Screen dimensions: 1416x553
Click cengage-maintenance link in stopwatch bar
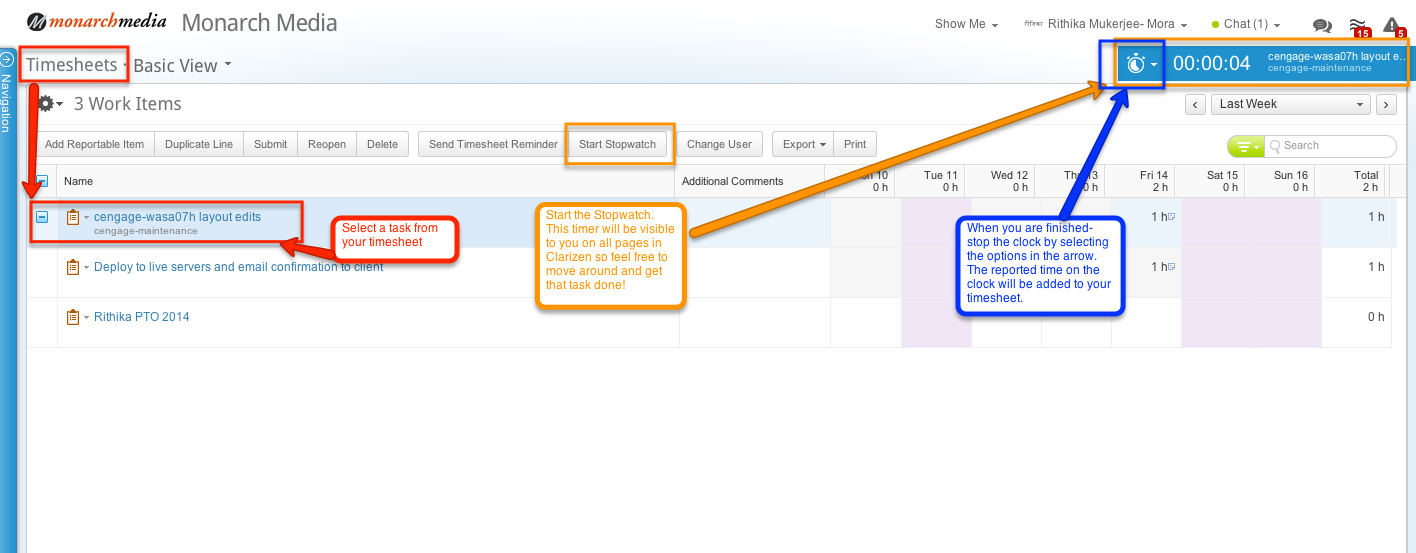(x=1319, y=68)
